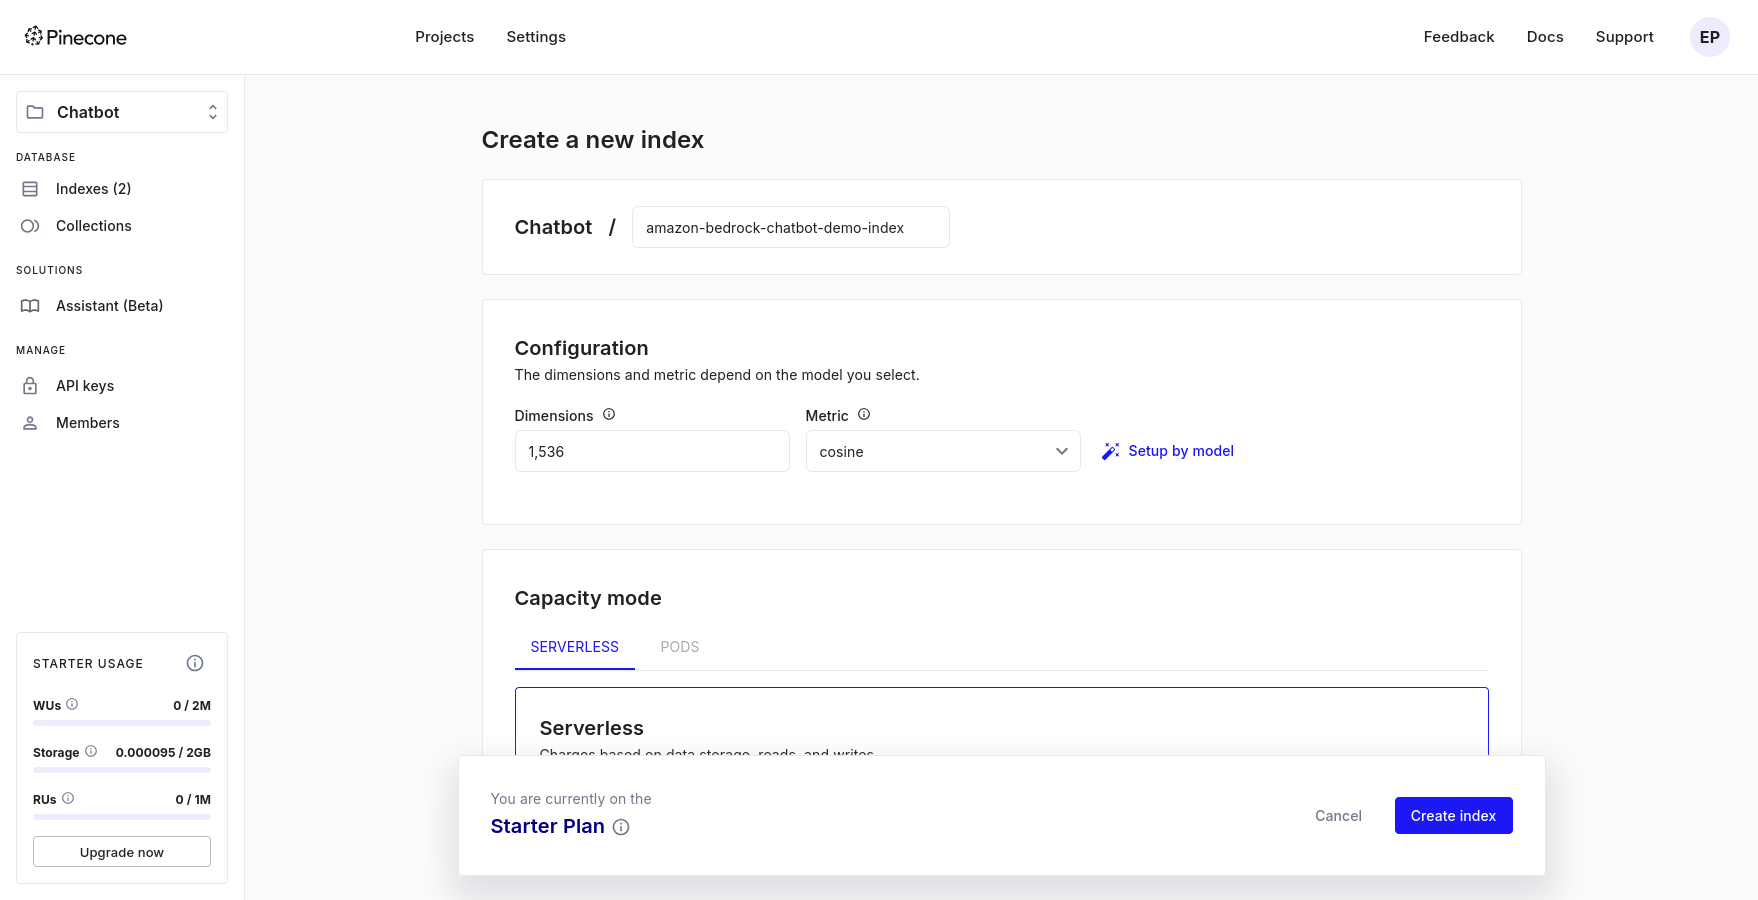Viewport: 1758px width, 900px height.
Task: Click the Pinecone logo
Action: (x=76, y=37)
